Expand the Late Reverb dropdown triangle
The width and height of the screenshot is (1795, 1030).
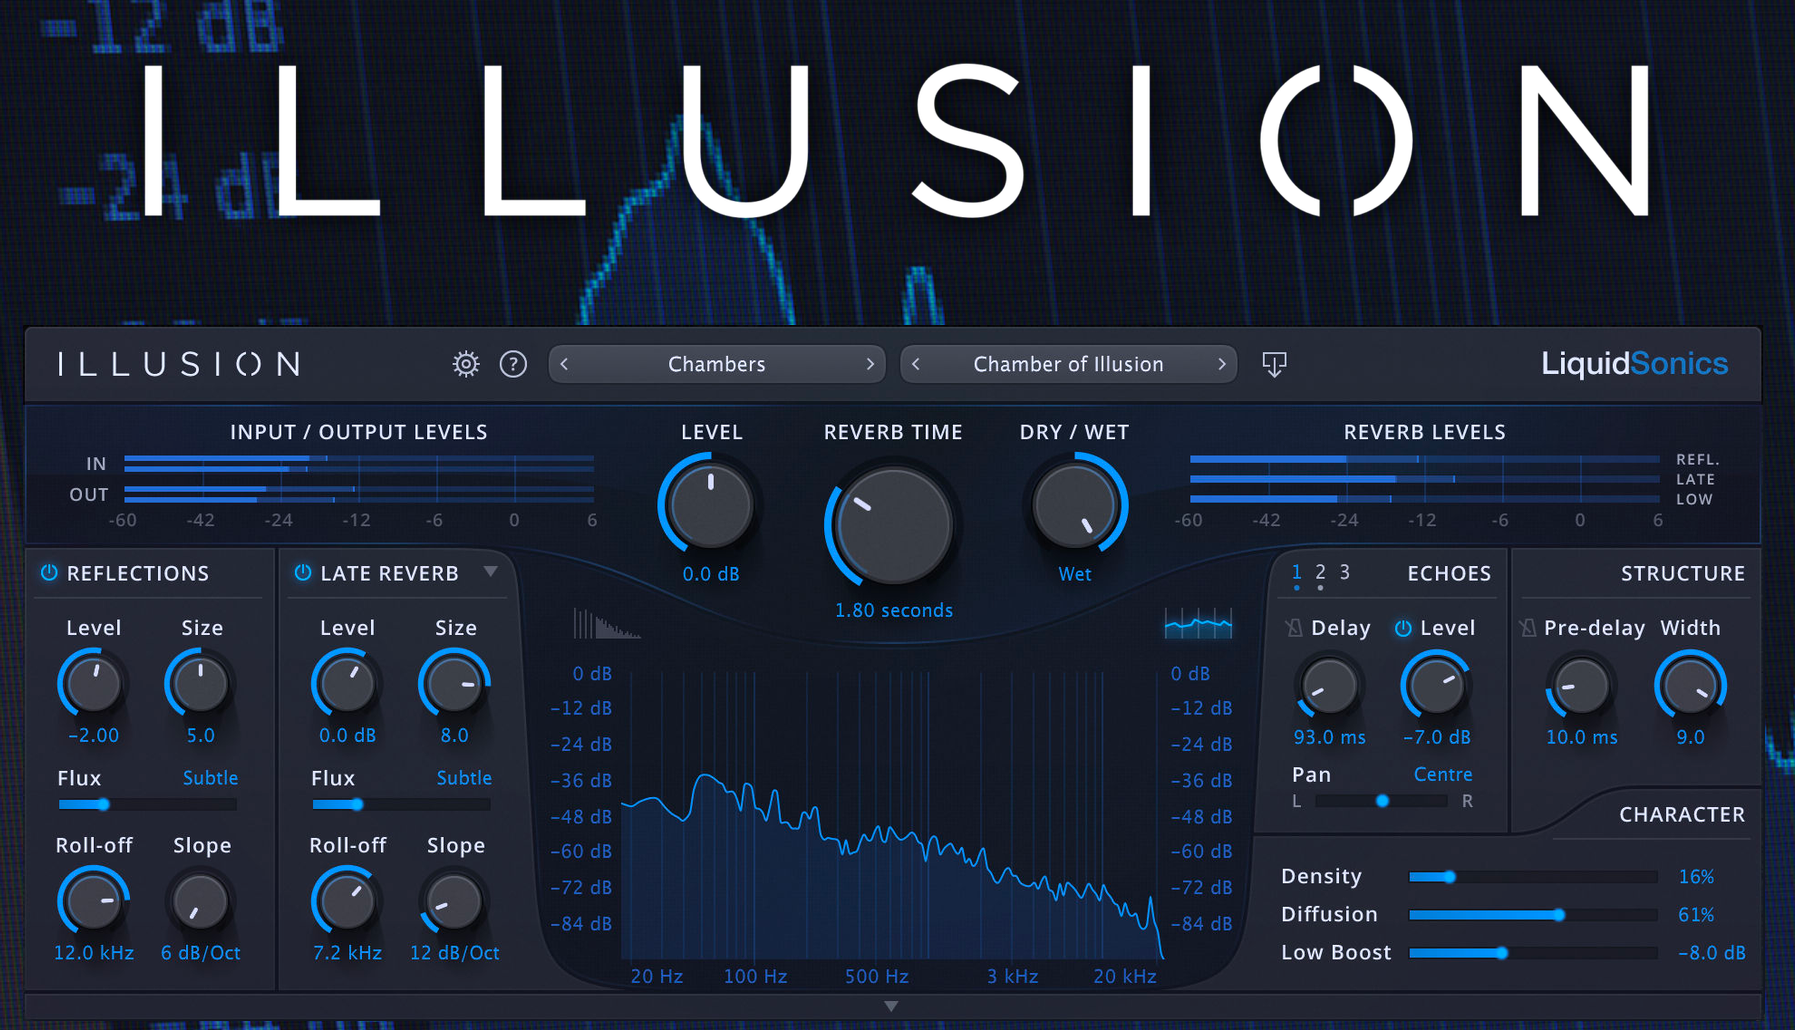490,572
